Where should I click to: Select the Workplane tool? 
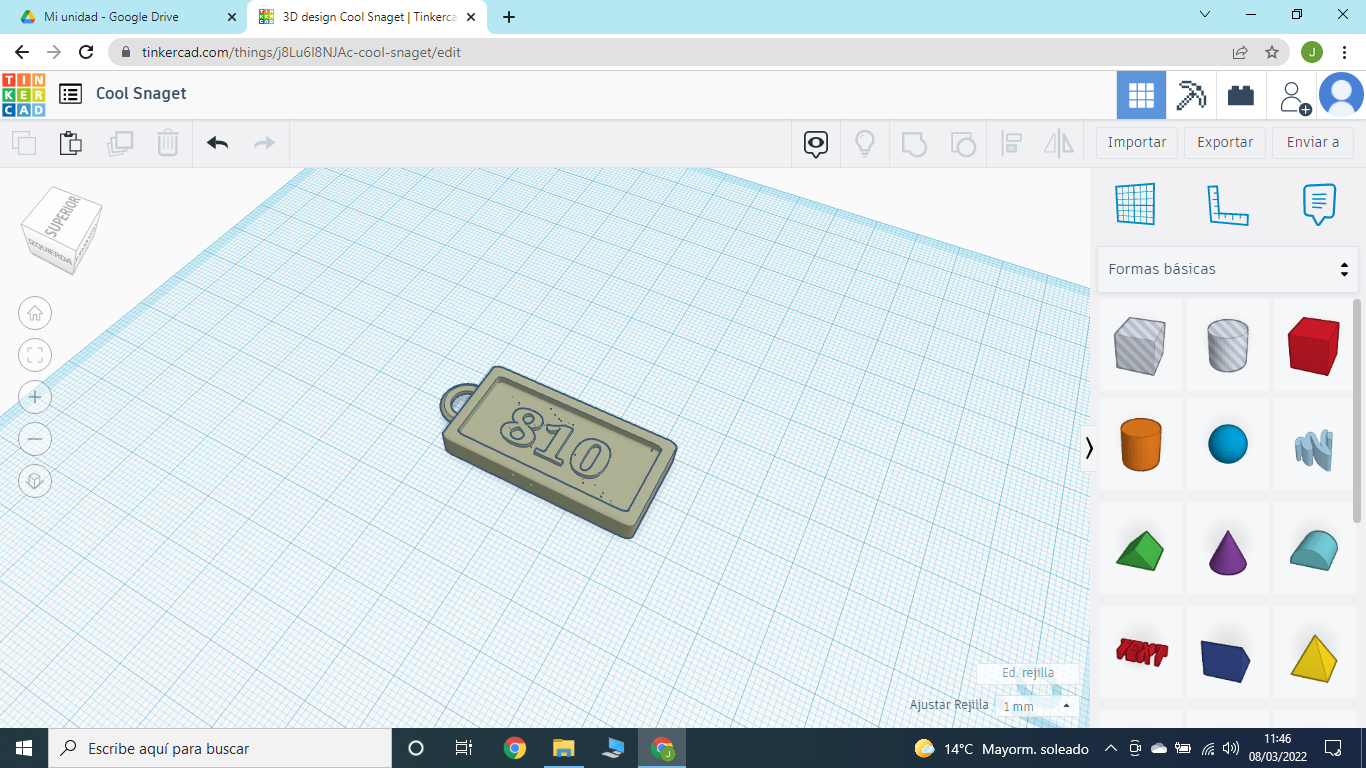(x=1135, y=204)
